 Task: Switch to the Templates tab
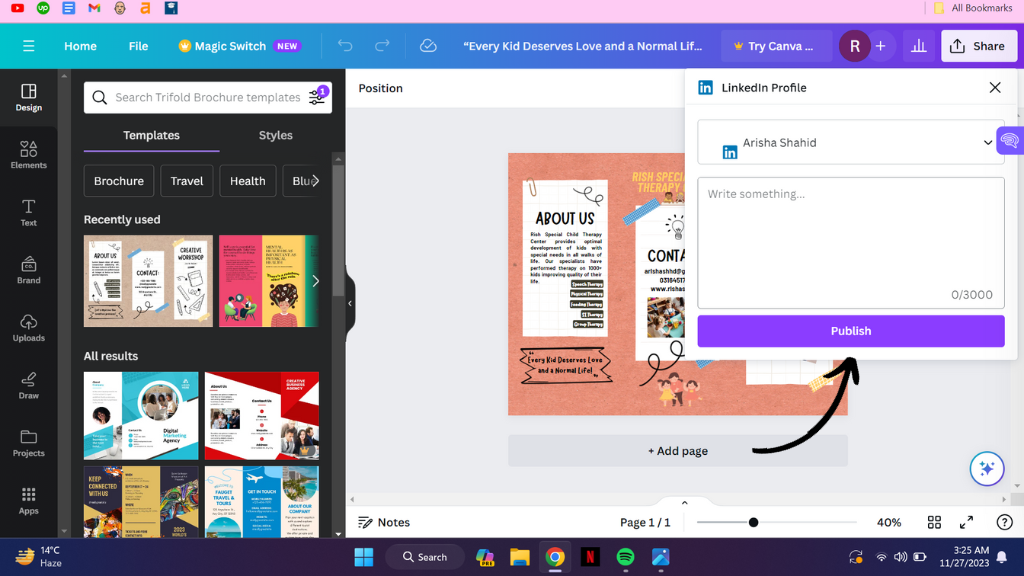152,135
